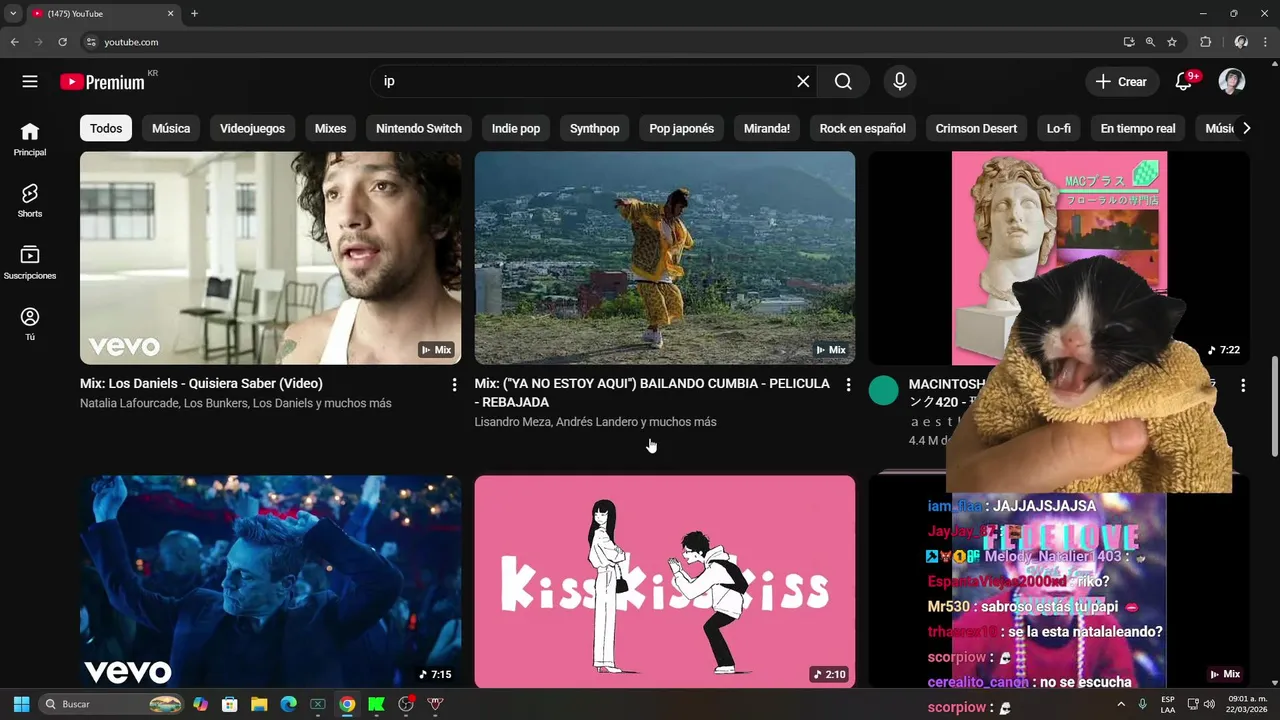Open options menu for Los Daniels mix
The width and height of the screenshot is (1280, 720).
tap(454, 384)
